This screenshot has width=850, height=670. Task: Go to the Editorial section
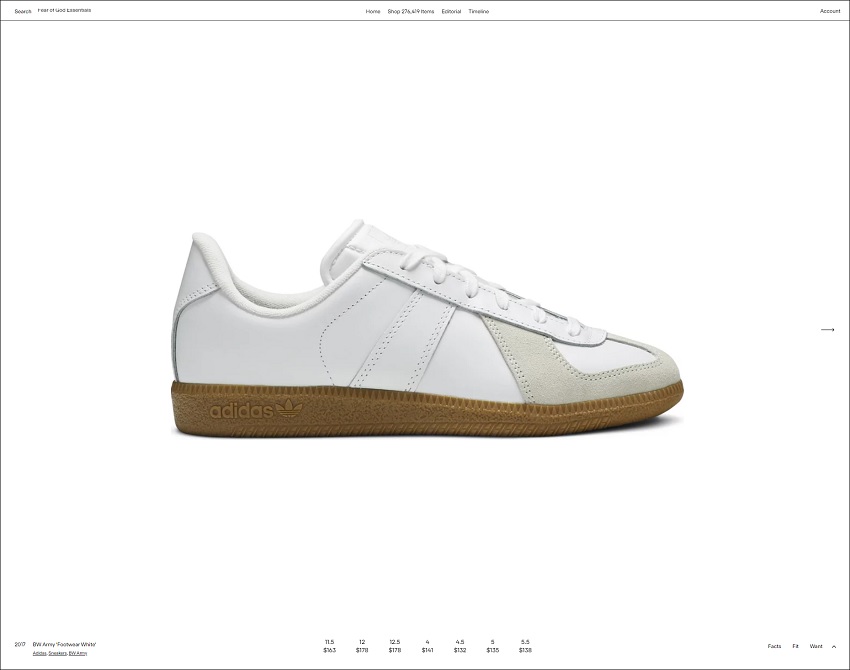click(451, 11)
